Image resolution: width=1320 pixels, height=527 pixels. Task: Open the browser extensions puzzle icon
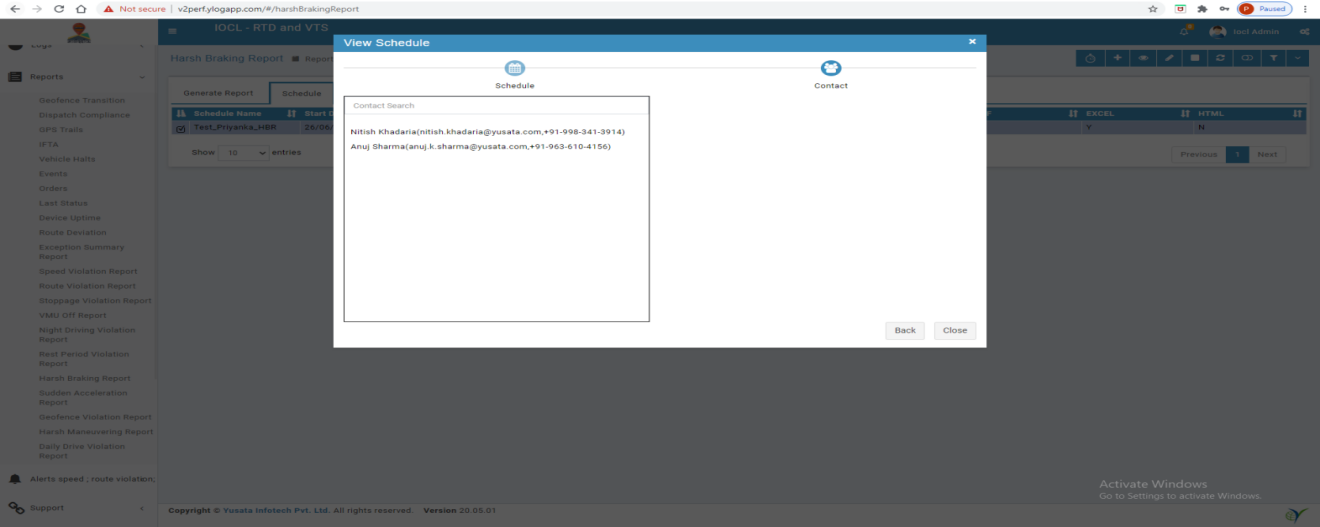[x=1201, y=8]
